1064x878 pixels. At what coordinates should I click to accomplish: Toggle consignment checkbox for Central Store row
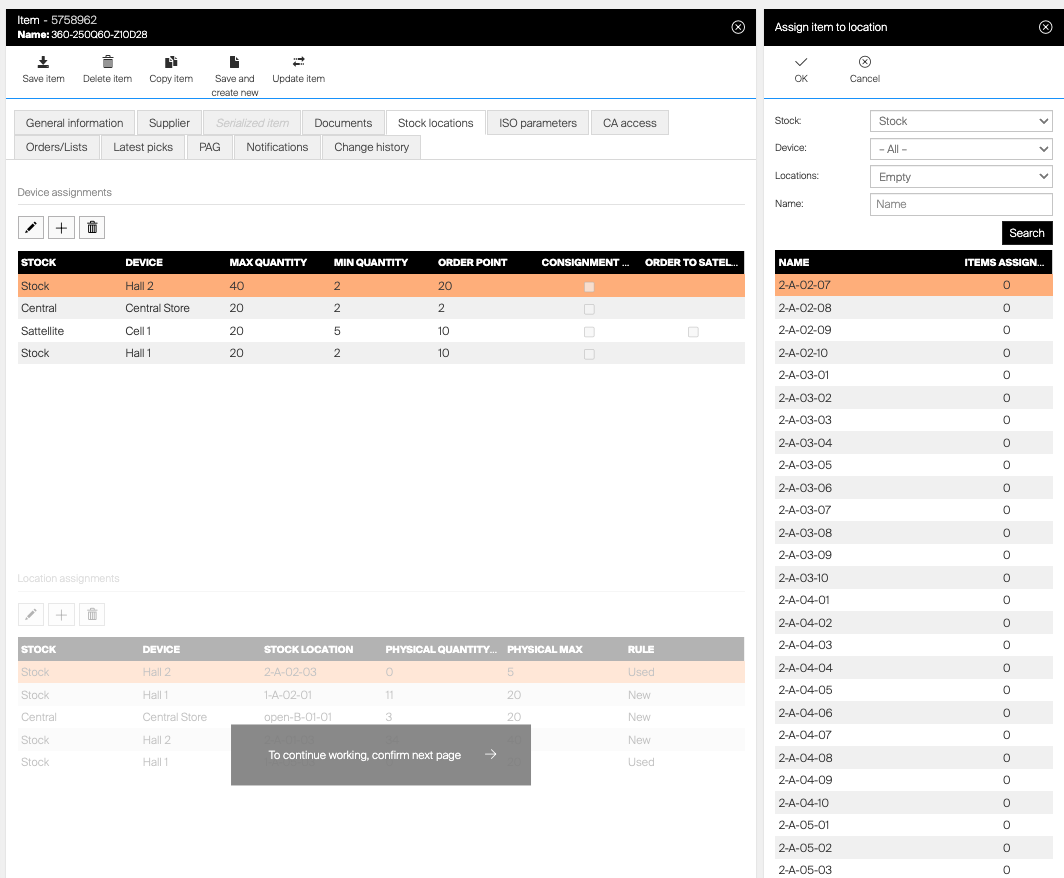[x=589, y=309]
